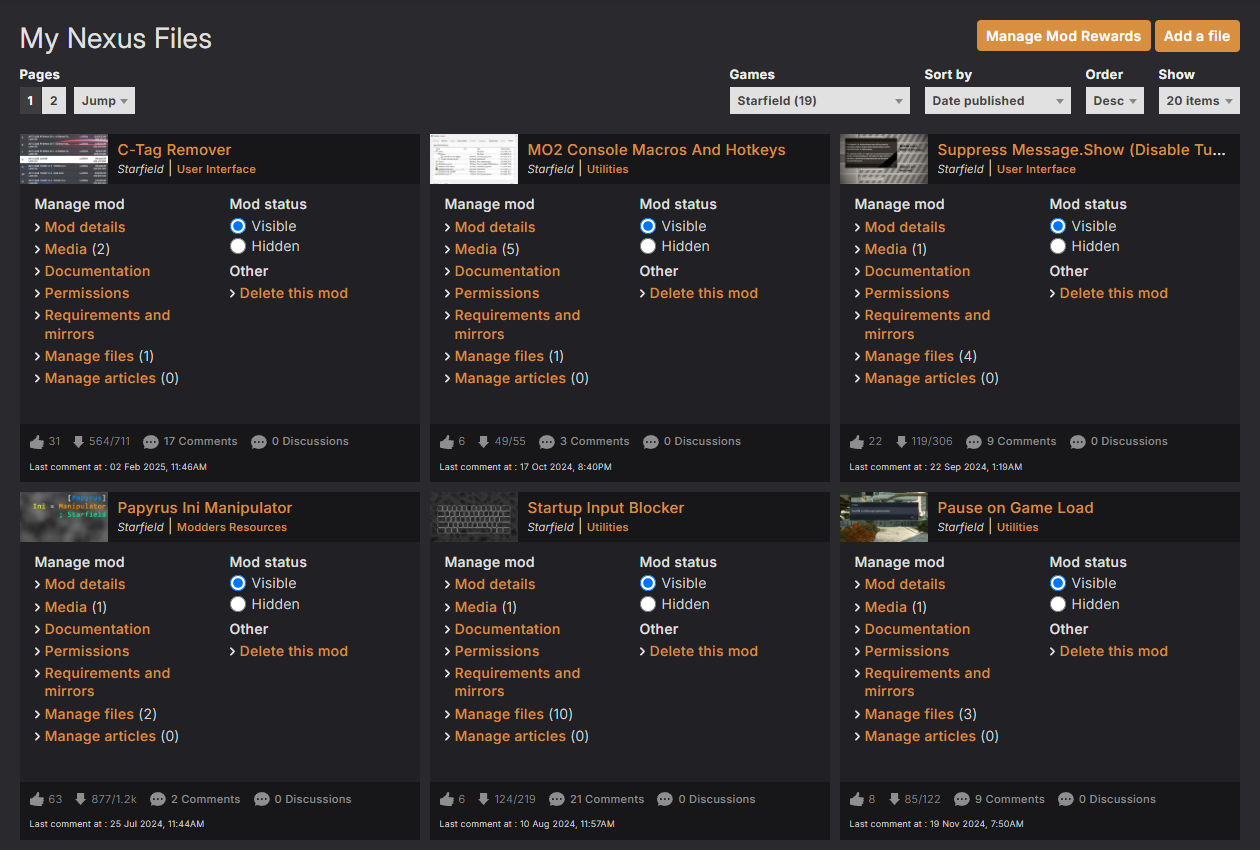Click Delete this mod on MO2 Console Macros
The image size is (1260, 850).
coord(703,293)
